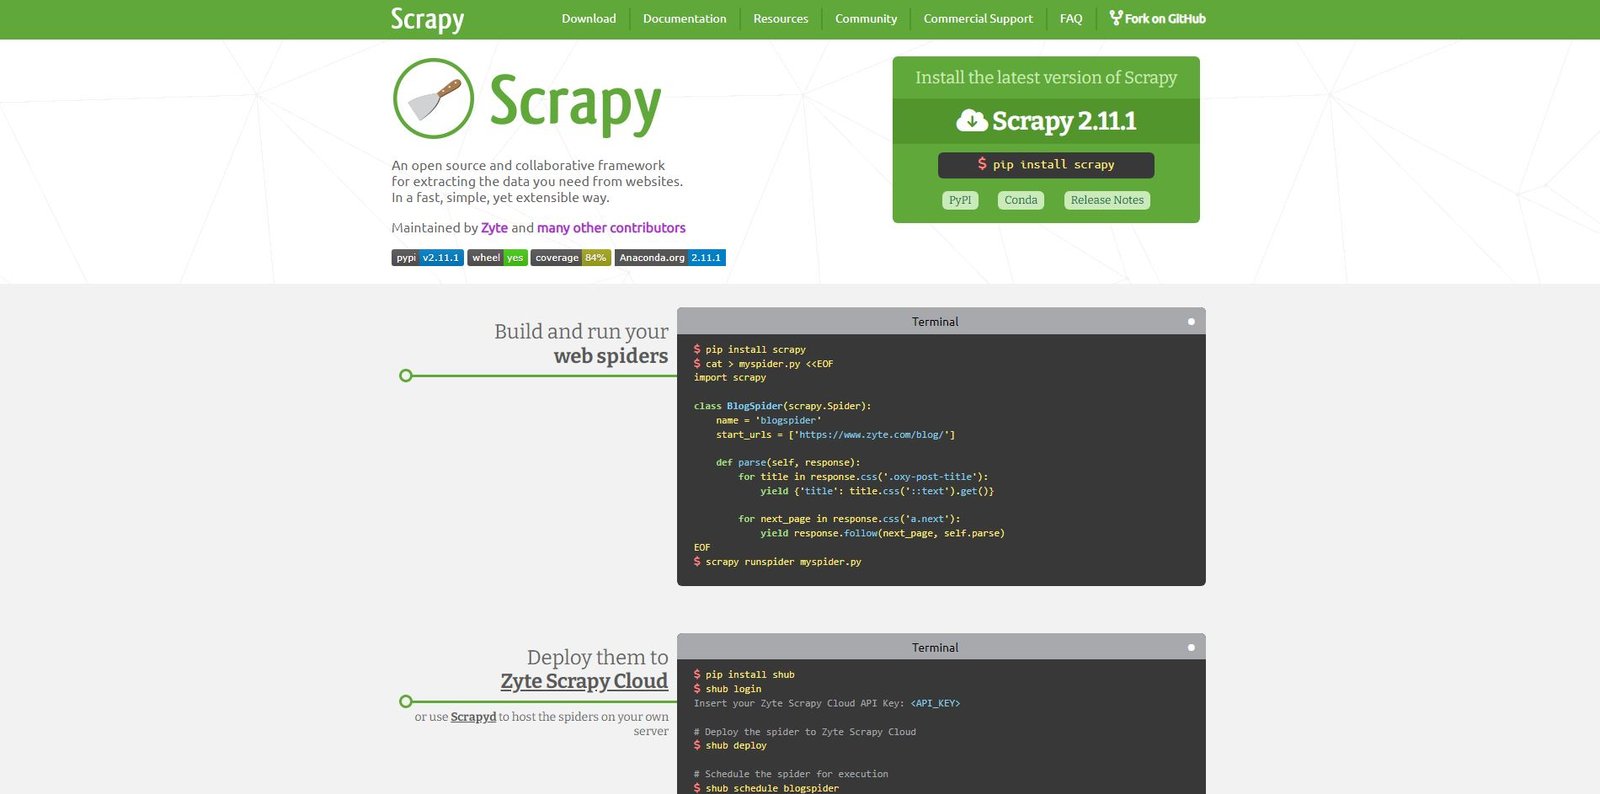This screenshot has width=1600, height=794.
Task: Click the Scrapy logo in the navigation bar
Action: tap(427, 20)
